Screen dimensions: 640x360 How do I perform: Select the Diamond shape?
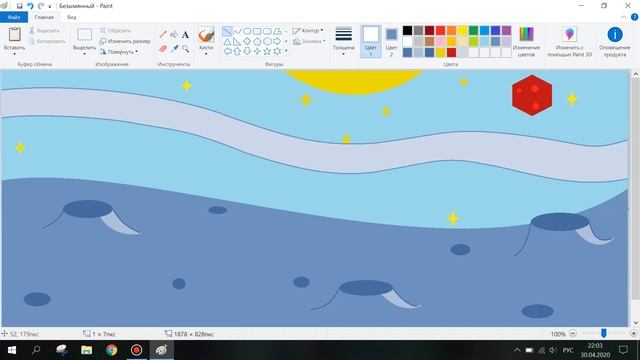[247, 41]
